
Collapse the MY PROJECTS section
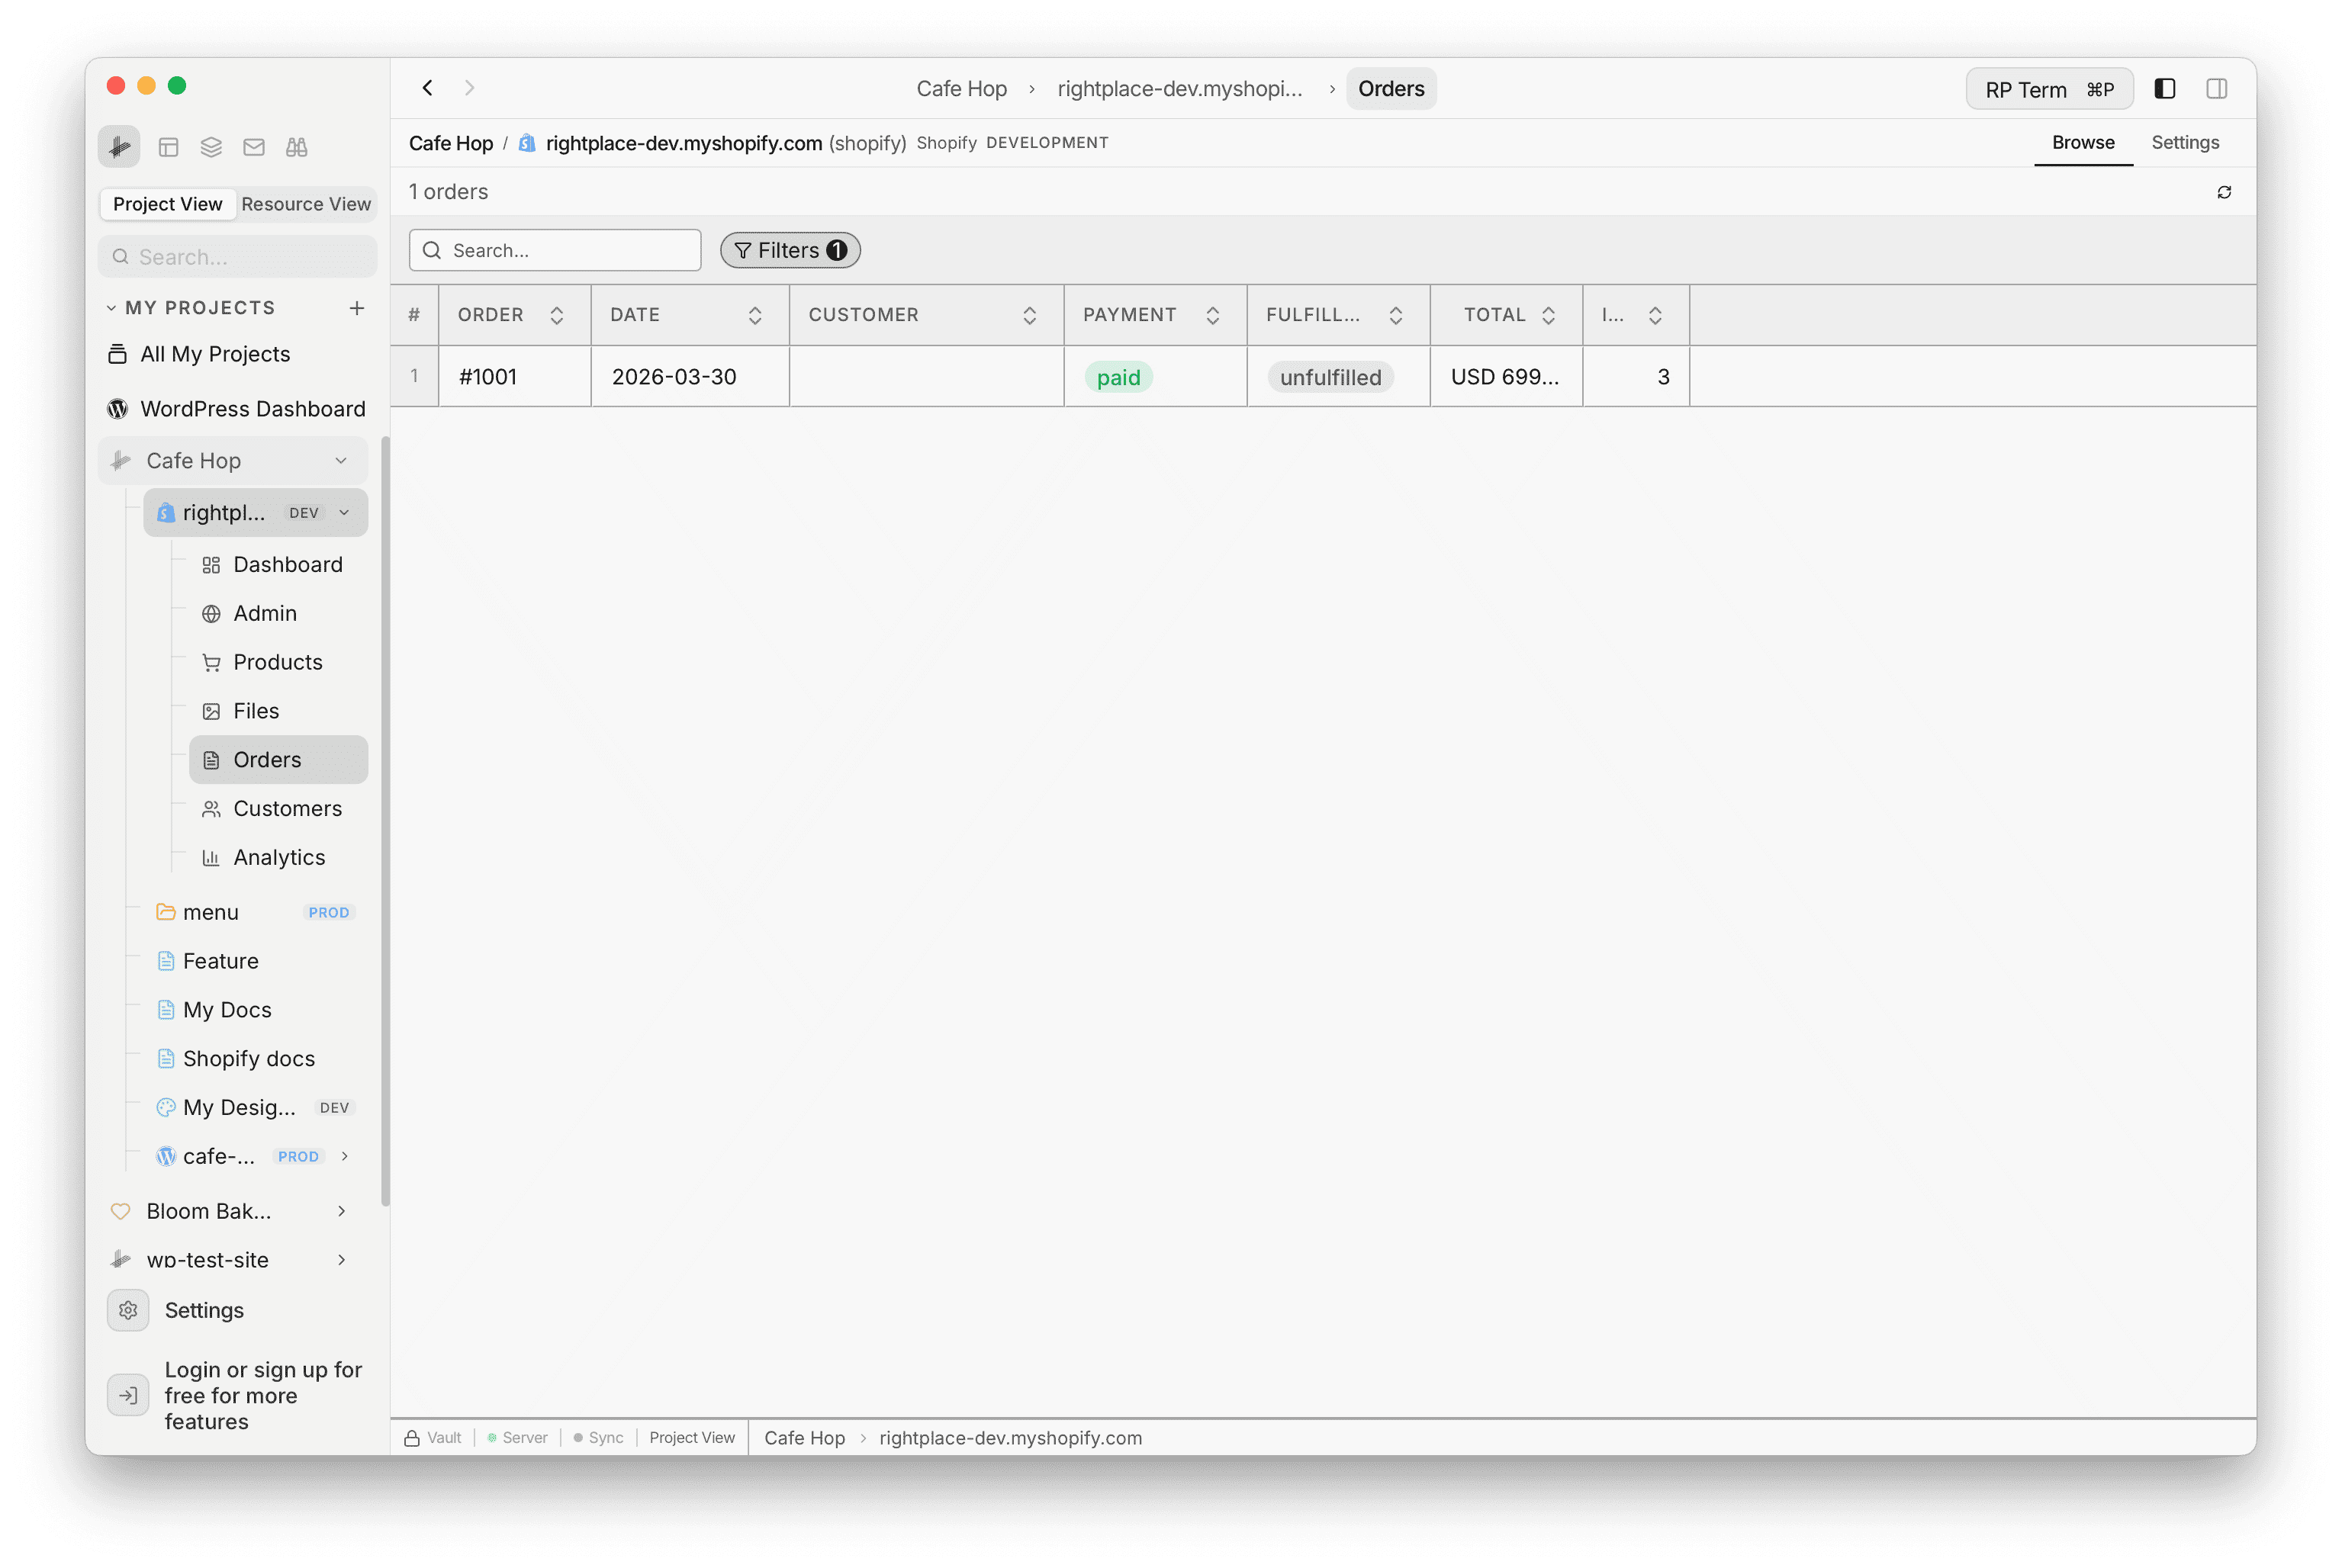click(x=111, y=307)
